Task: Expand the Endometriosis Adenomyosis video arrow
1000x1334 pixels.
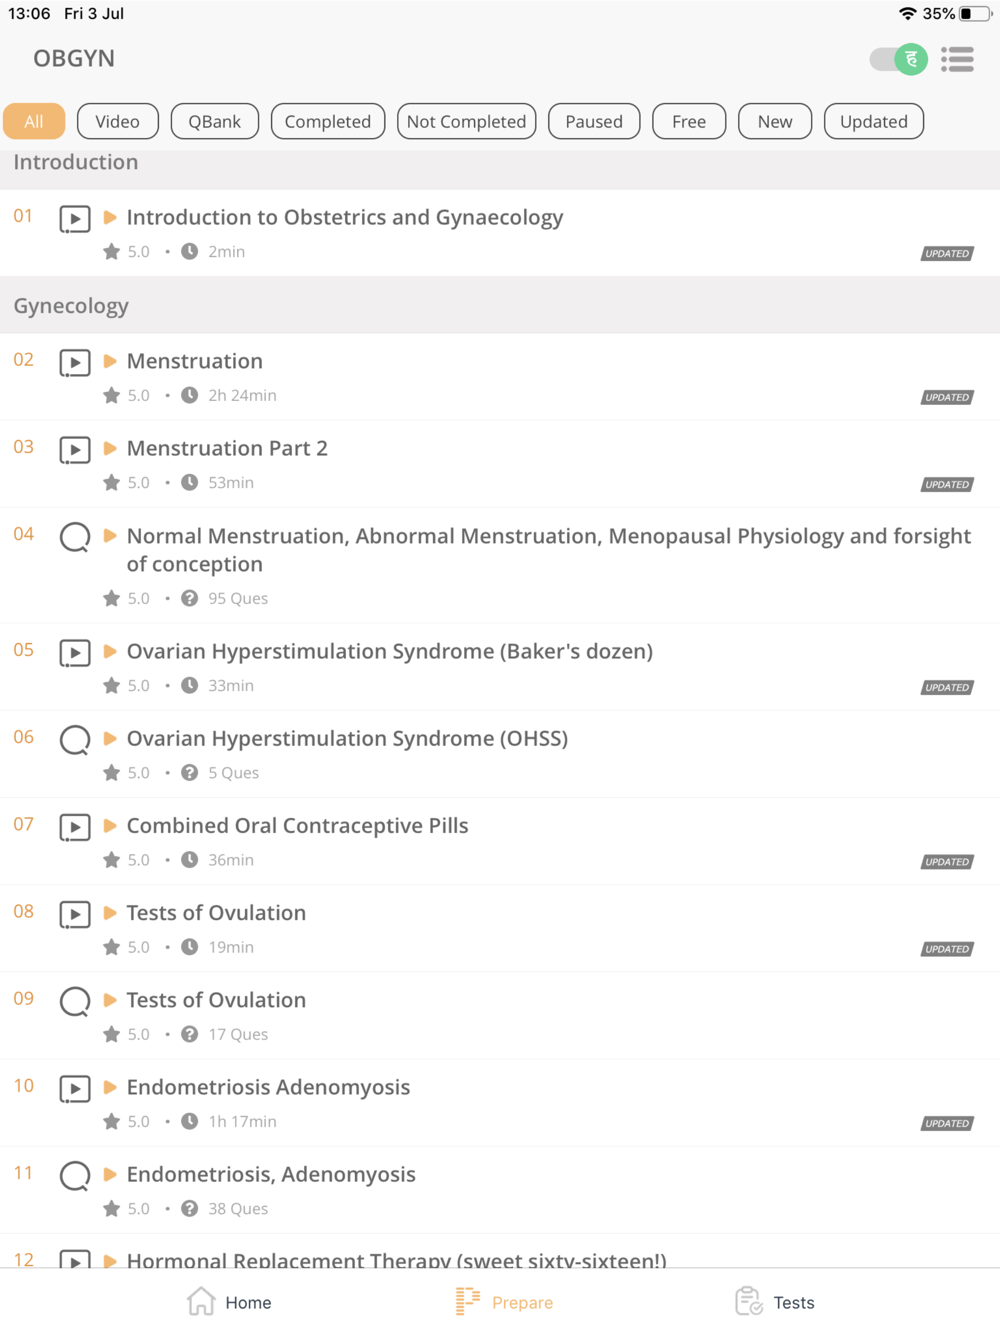Action: coord(110,1087)
